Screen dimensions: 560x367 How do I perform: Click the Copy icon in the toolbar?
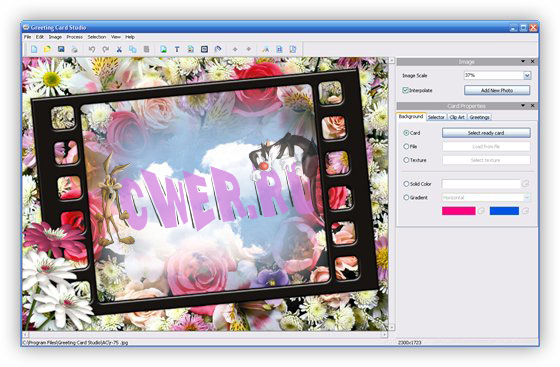tap(132, 49)
